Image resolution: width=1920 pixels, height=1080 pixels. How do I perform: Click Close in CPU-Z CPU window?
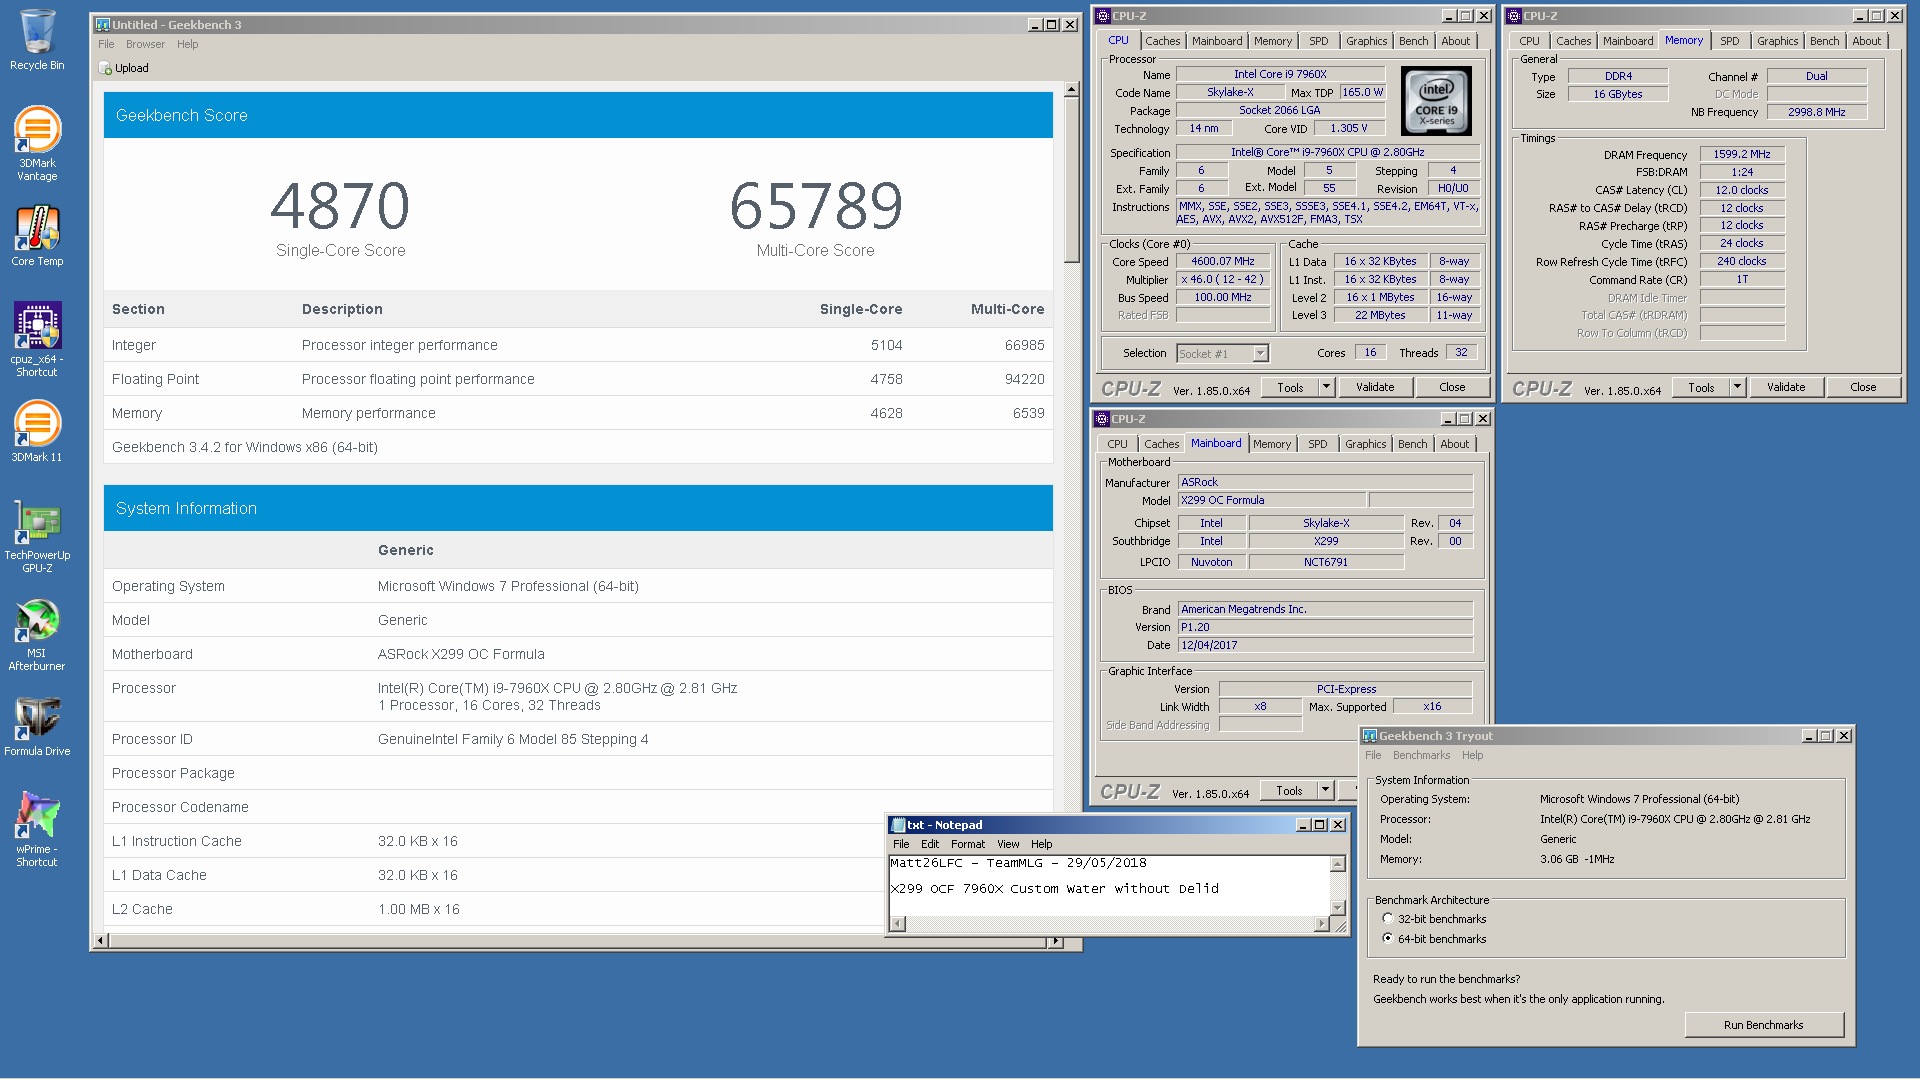pos(1452,387)
